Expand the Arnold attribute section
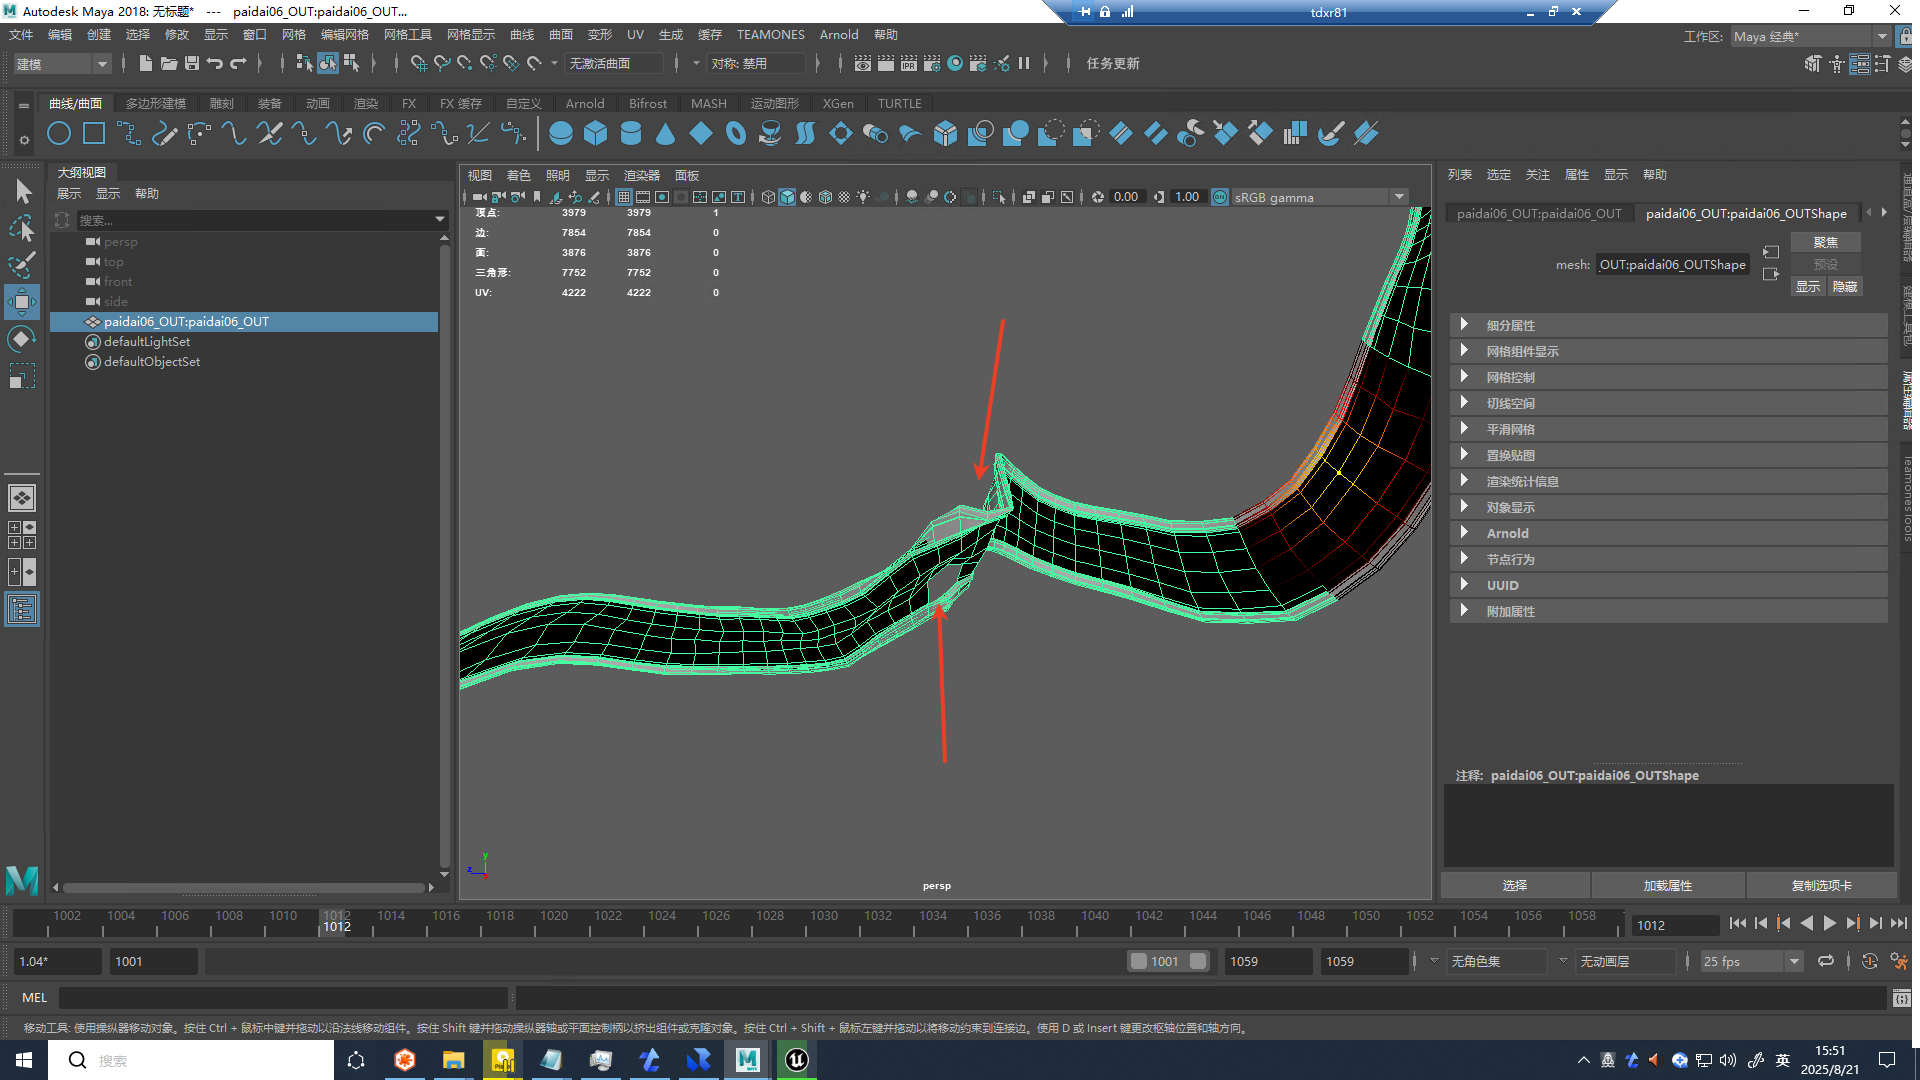Screen dimensions: 1920x1080 tap(1507, 533)
